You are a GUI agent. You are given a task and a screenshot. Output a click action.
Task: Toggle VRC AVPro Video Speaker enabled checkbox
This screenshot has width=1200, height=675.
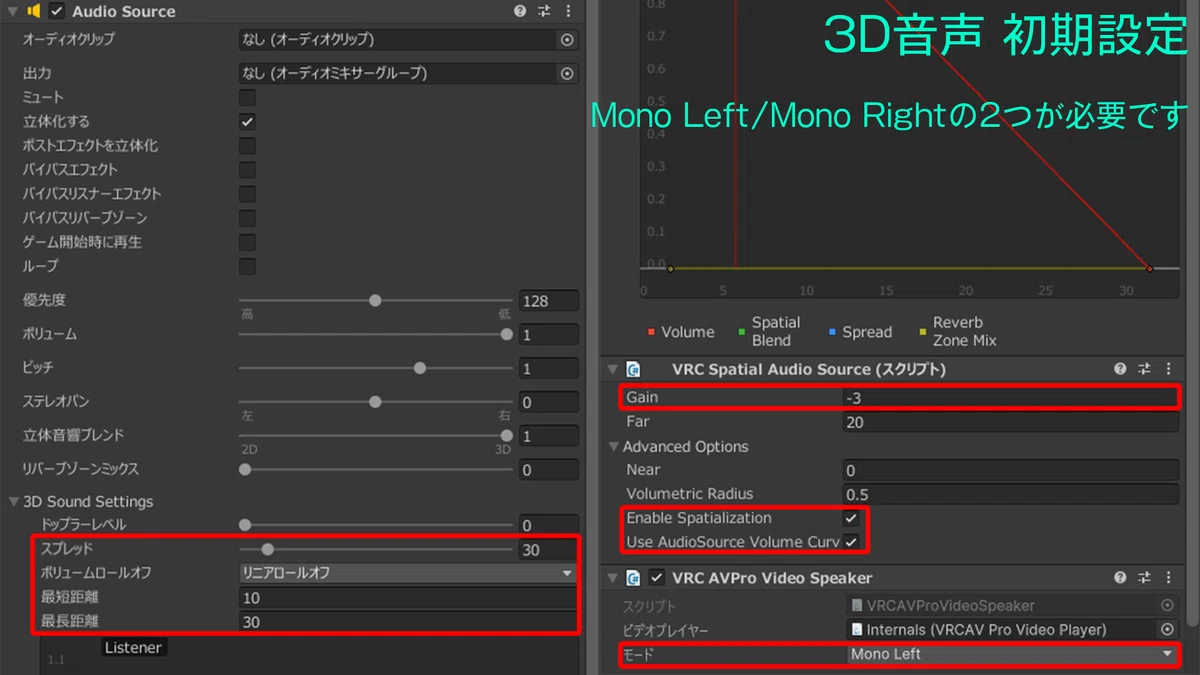(x=657, y=577)
